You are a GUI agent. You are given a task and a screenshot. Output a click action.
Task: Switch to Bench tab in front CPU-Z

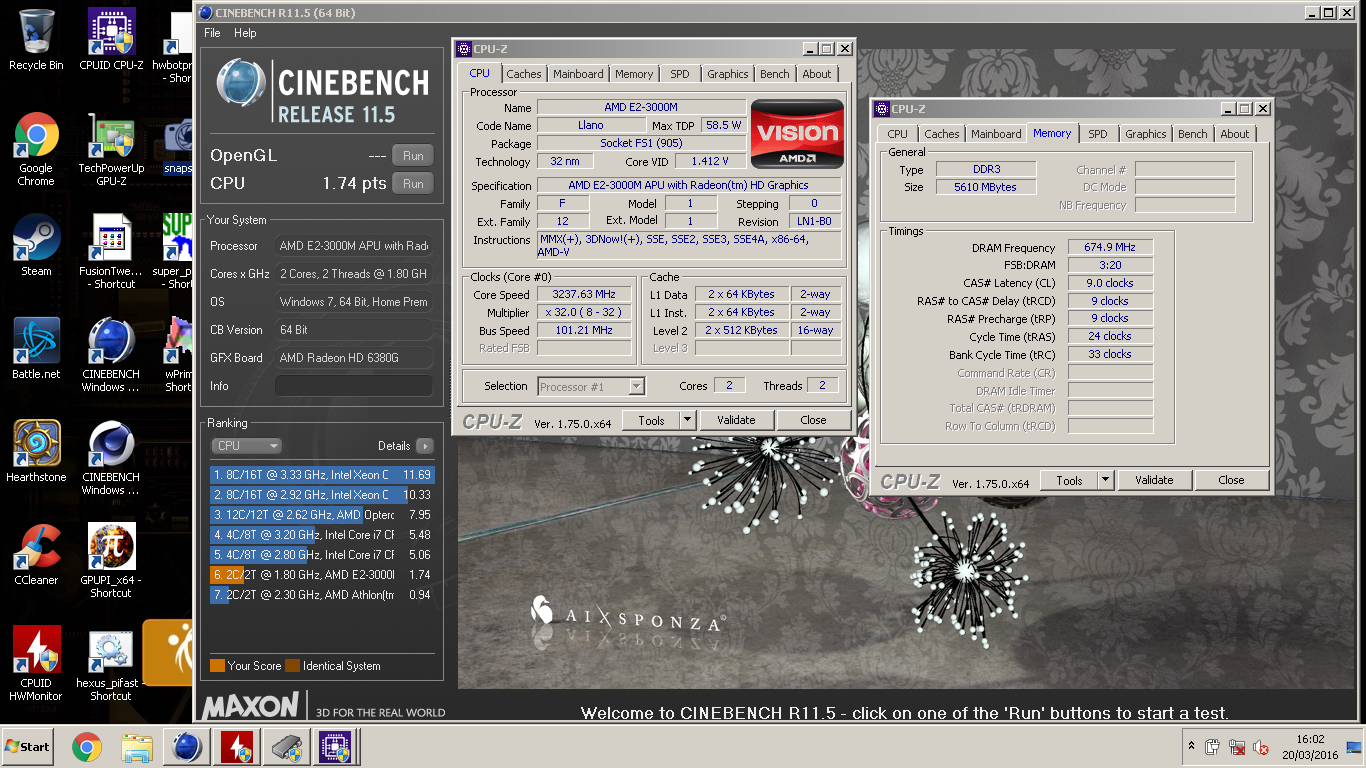click(x=774, y=74)
